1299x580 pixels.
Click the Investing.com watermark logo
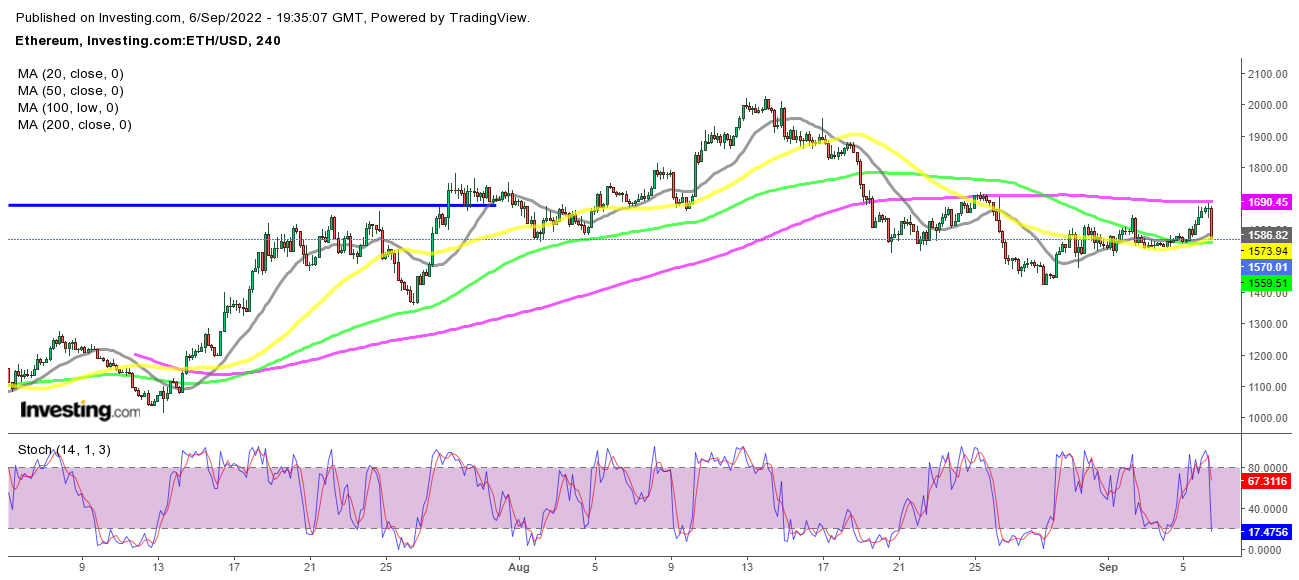click(x=80, y=410)
